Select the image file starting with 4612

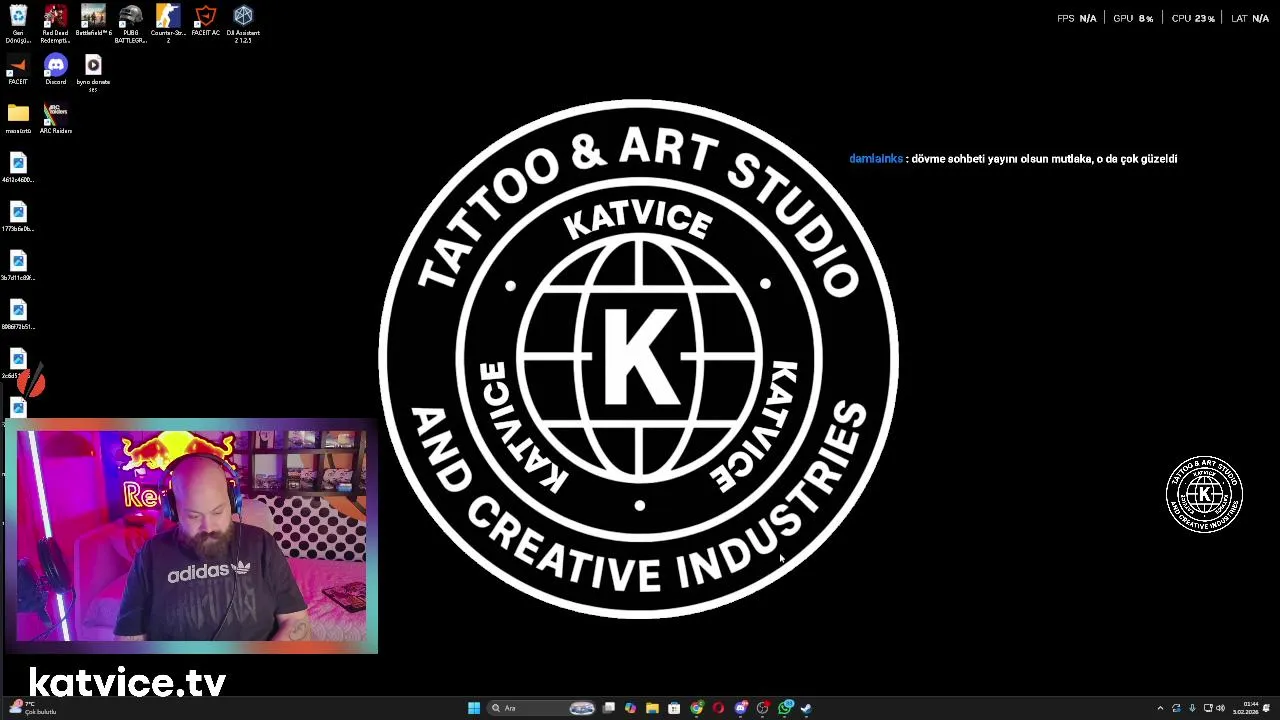pos(18,168)
